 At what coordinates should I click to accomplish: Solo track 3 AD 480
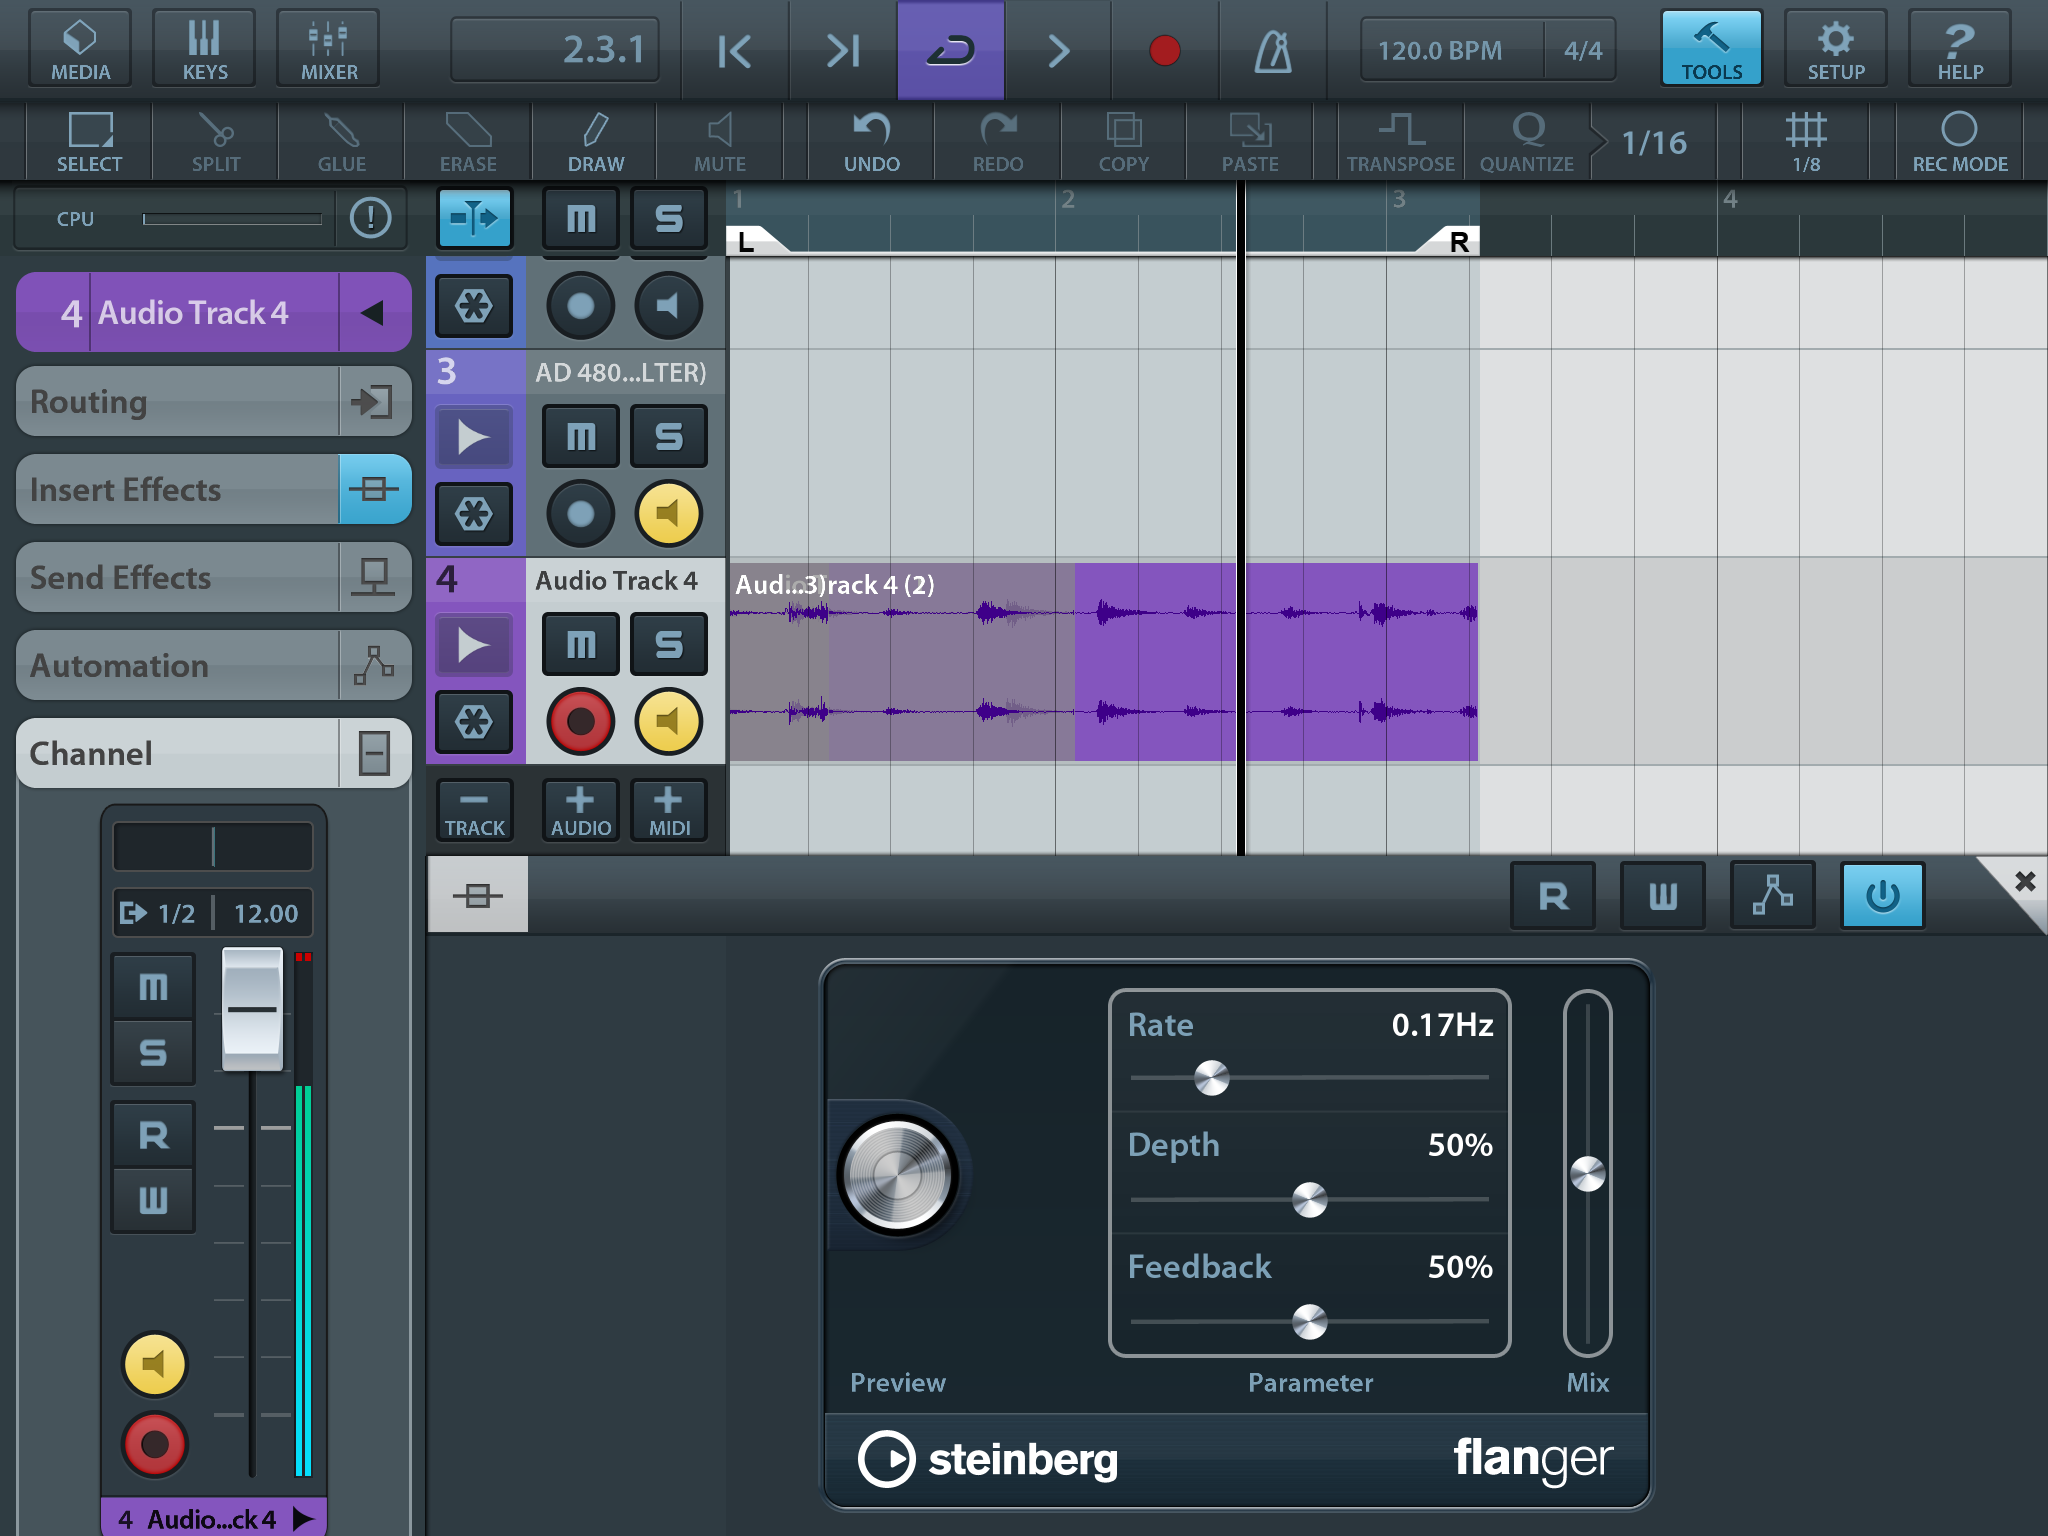click(669, 436)
